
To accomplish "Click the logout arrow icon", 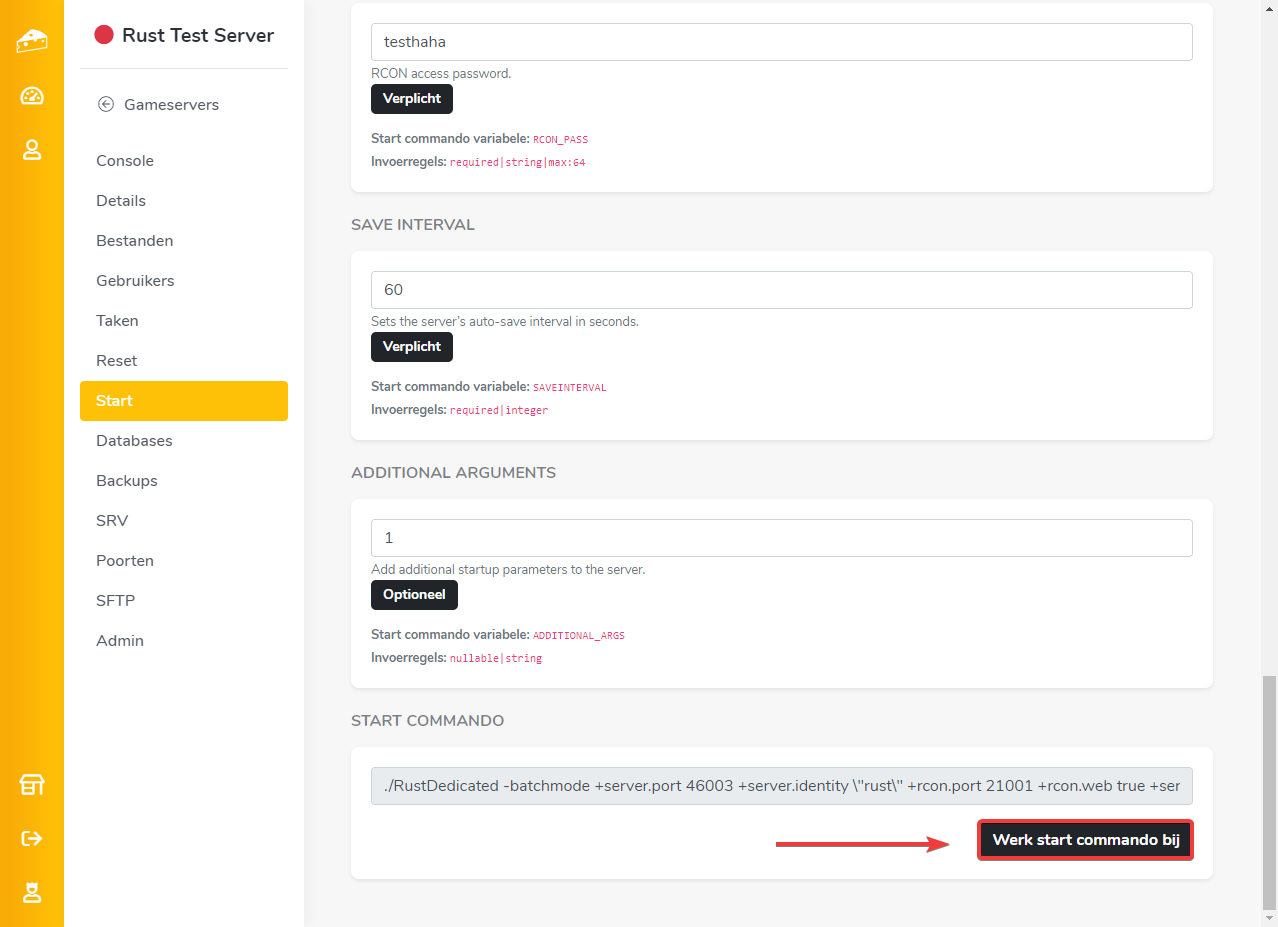I will [x=32, y=838].
